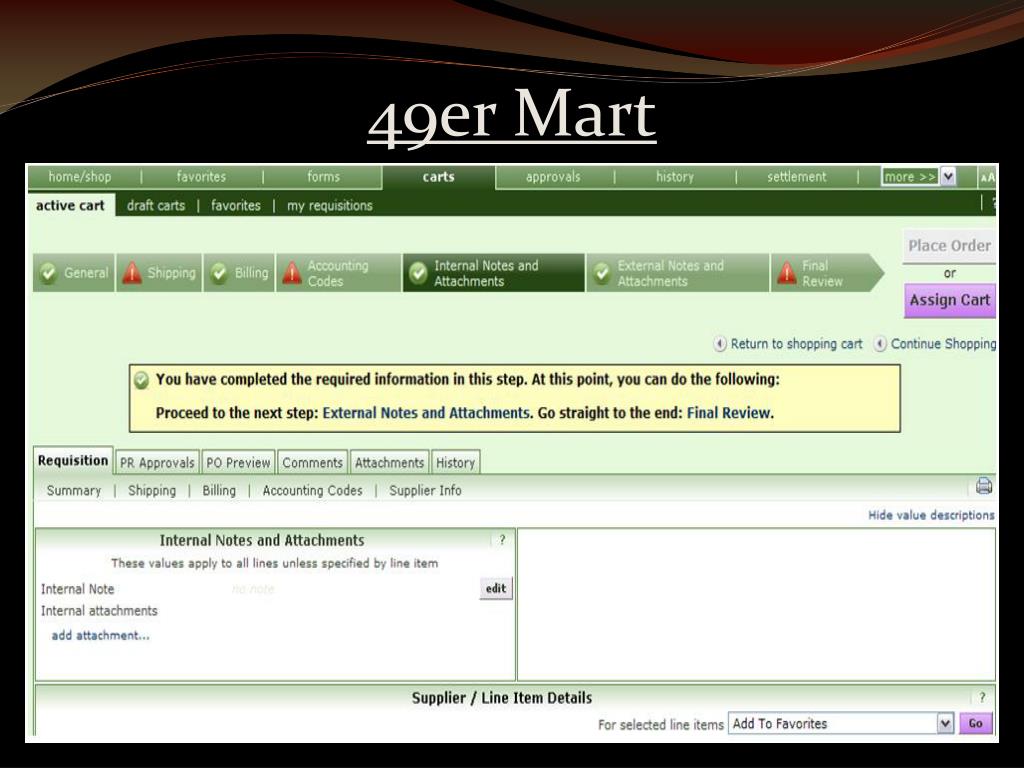This screenshot has width=1024, height=768.
Task: Click 'For selected line items' label
Action: [x=660, y=725]
